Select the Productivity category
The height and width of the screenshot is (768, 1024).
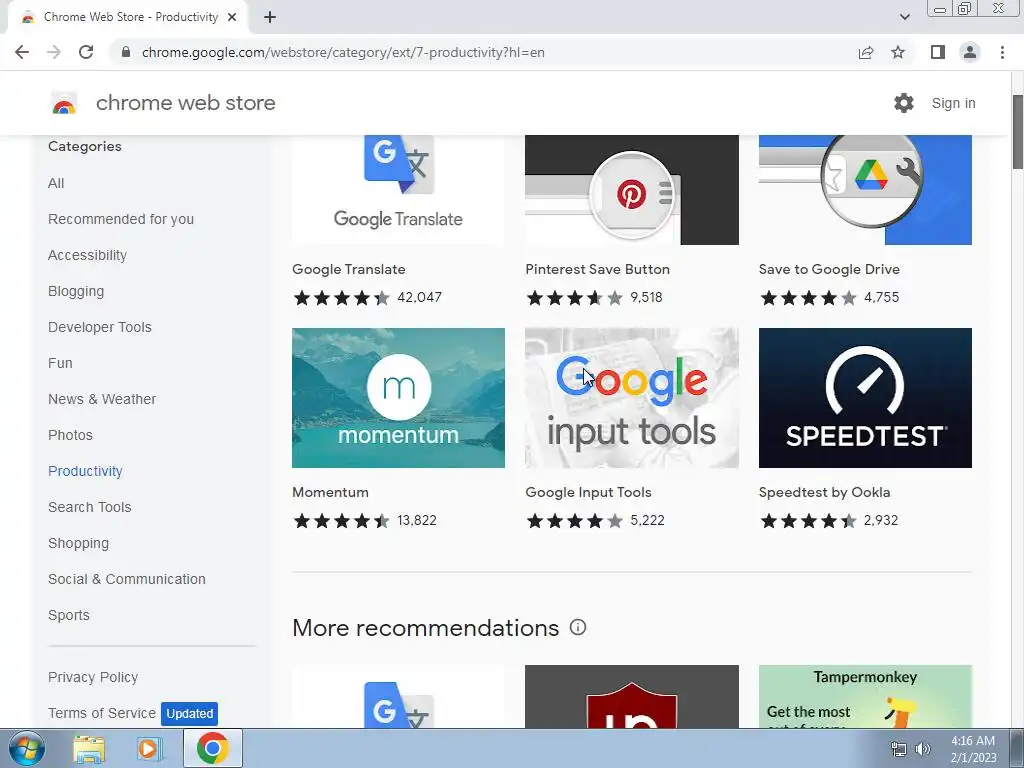click(86, 471)
